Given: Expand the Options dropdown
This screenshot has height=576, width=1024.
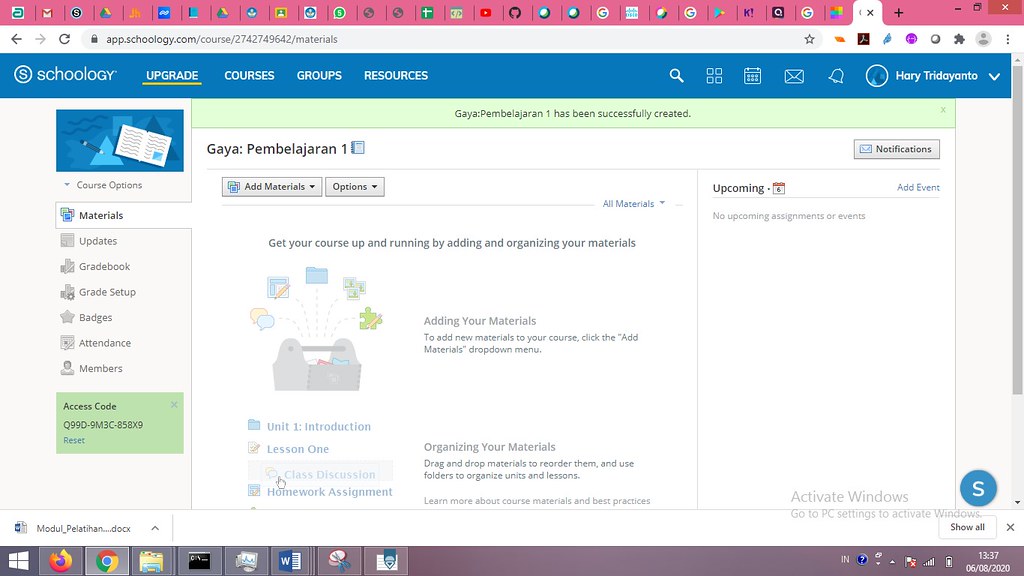Looking at the screenshot, I should (x=355, y=187).
